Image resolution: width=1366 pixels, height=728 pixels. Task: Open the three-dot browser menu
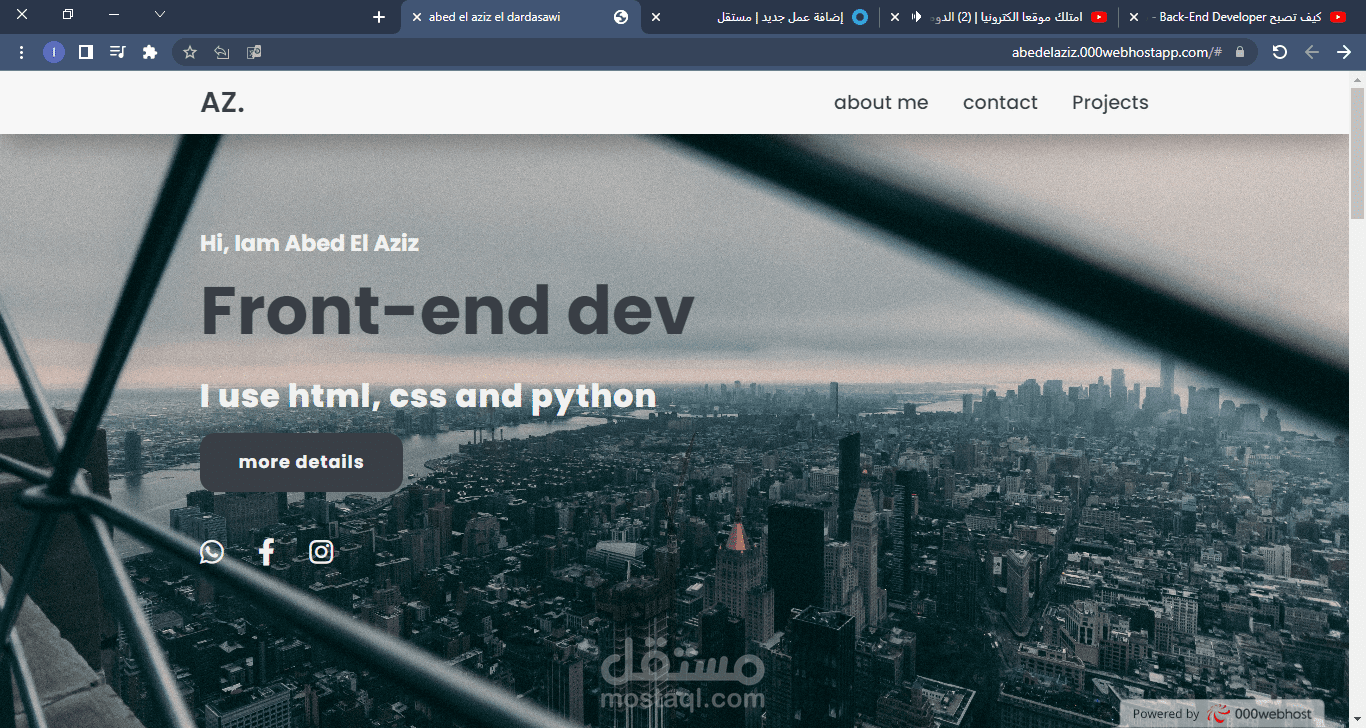point(21,51)
